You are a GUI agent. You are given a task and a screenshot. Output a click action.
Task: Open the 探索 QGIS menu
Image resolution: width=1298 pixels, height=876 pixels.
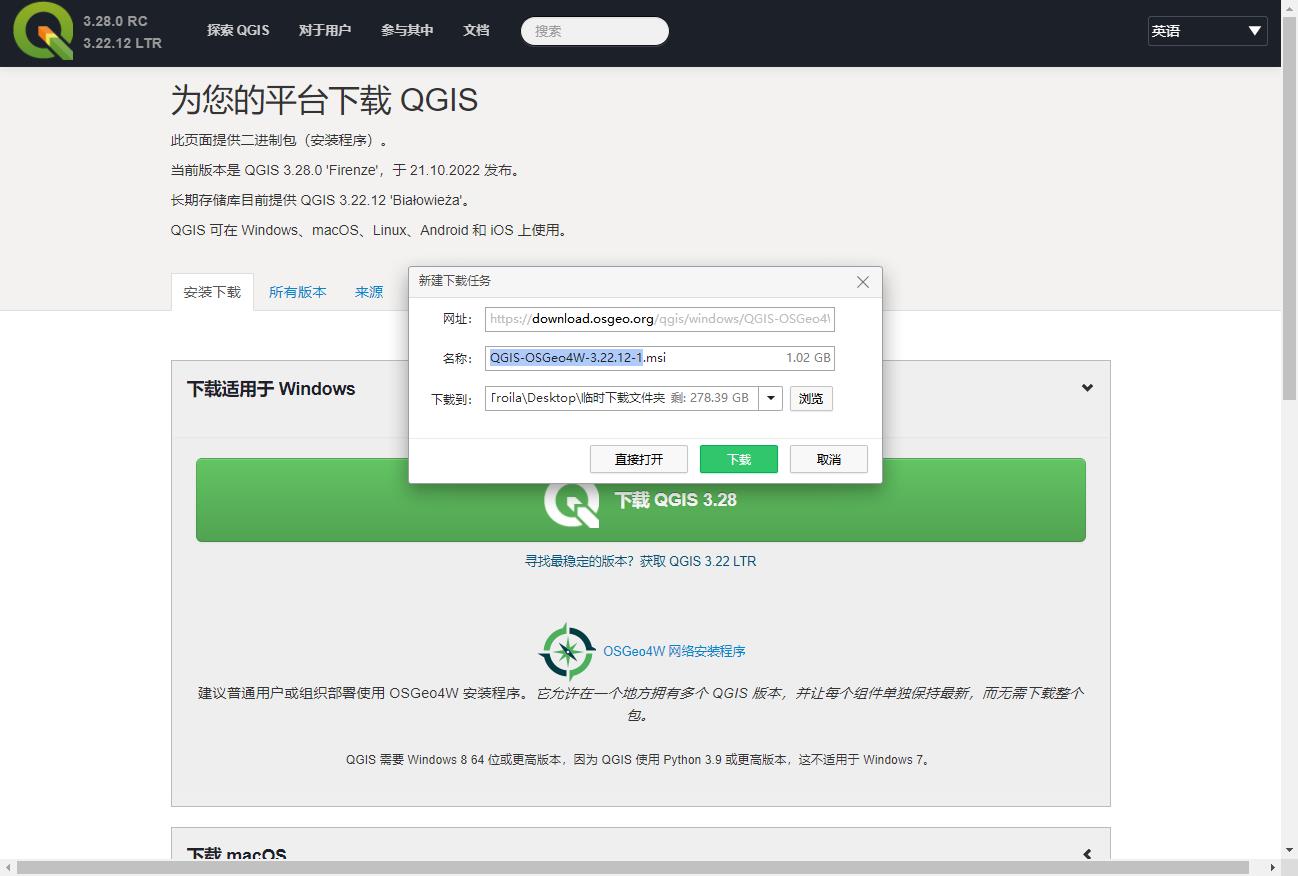click(x=238, y=31)
